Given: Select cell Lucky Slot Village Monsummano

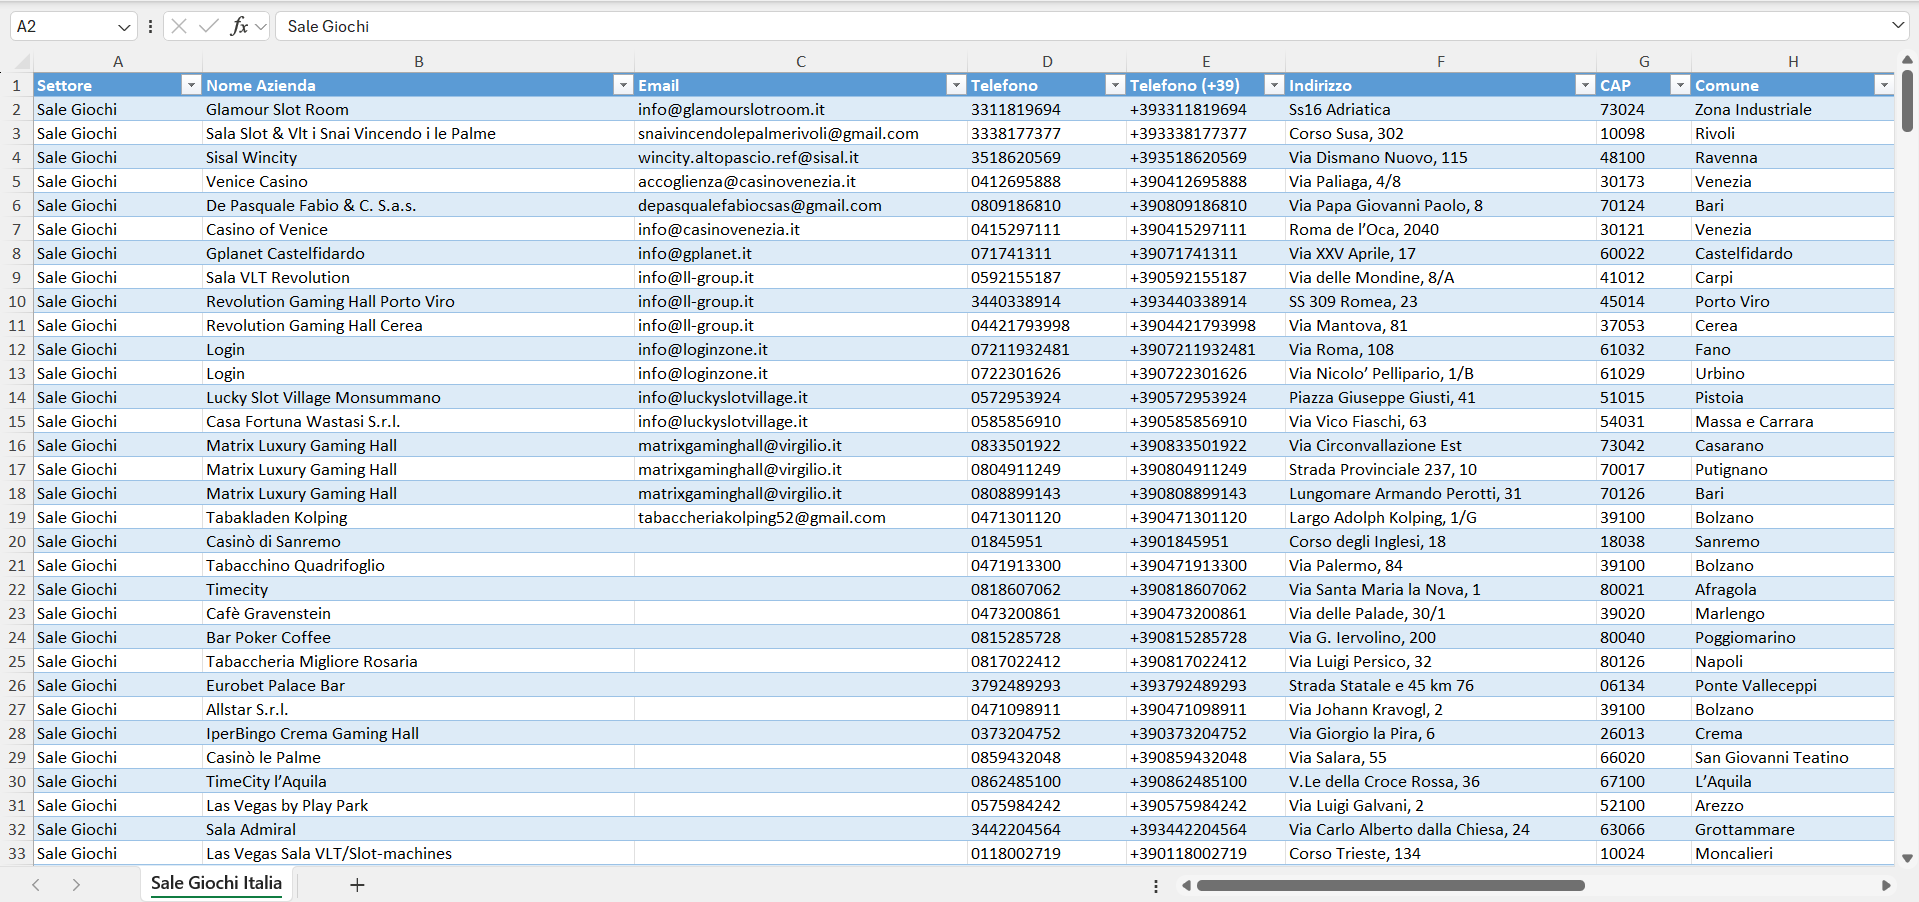Looking at the screenshot, I should coord(418,397).
